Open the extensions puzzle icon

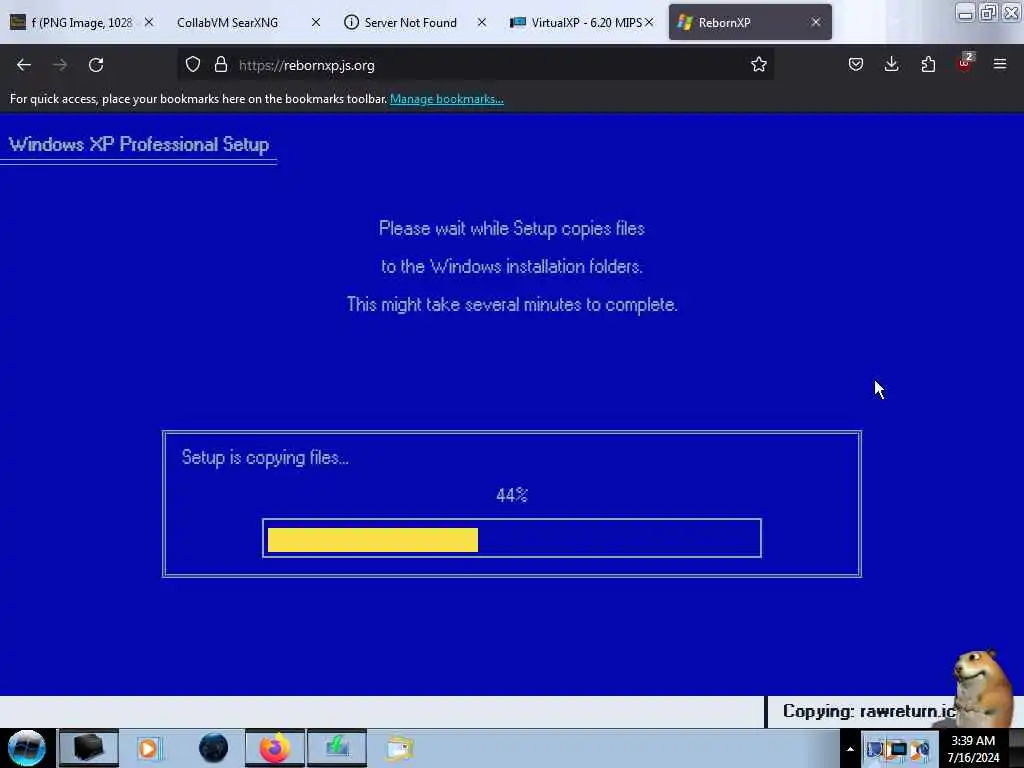(928, 65)
